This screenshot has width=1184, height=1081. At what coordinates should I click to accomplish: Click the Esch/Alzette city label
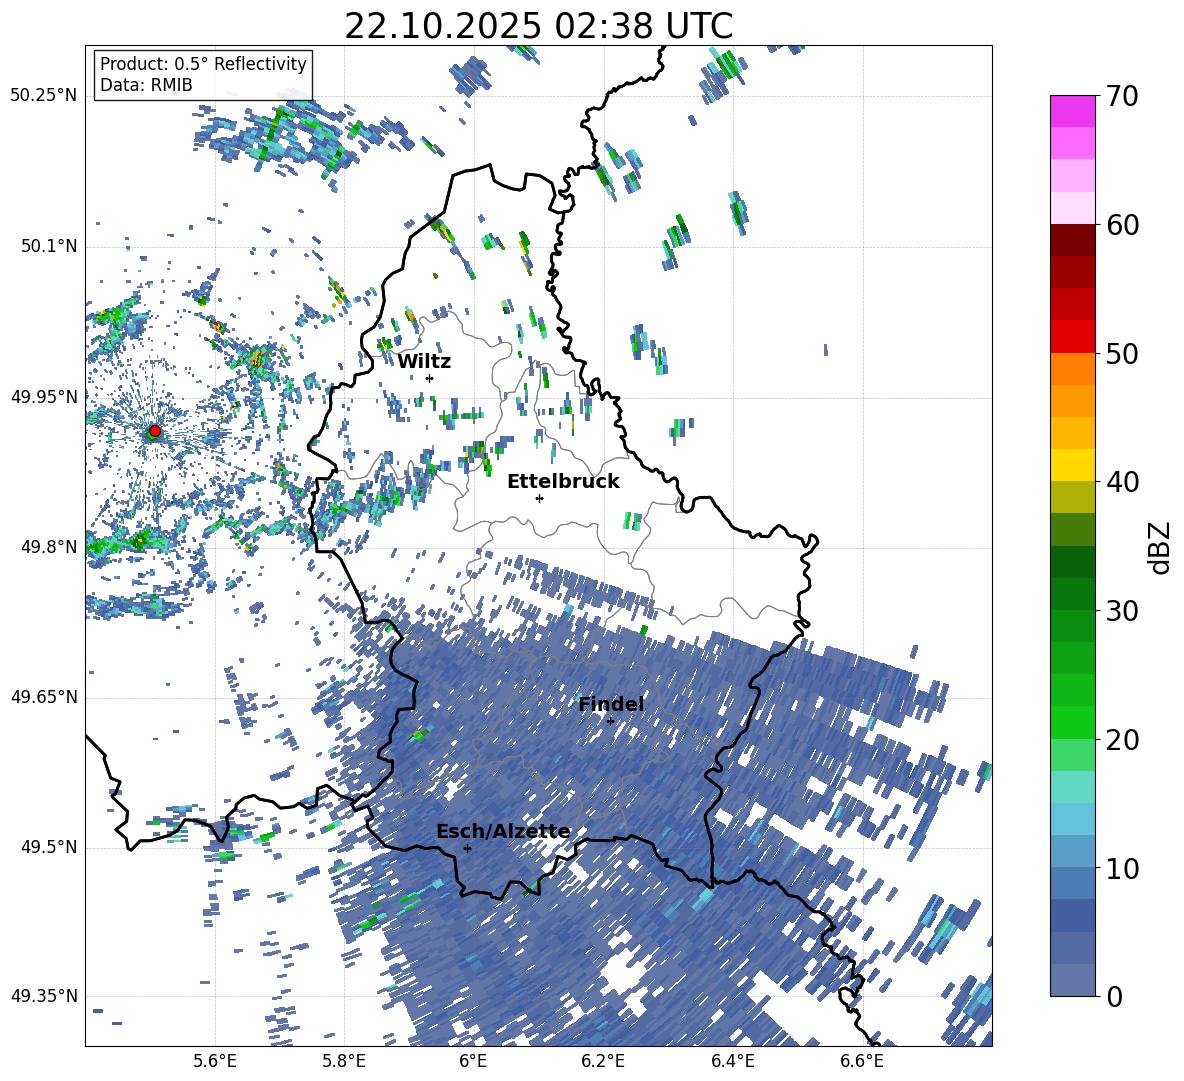point(503,832)
